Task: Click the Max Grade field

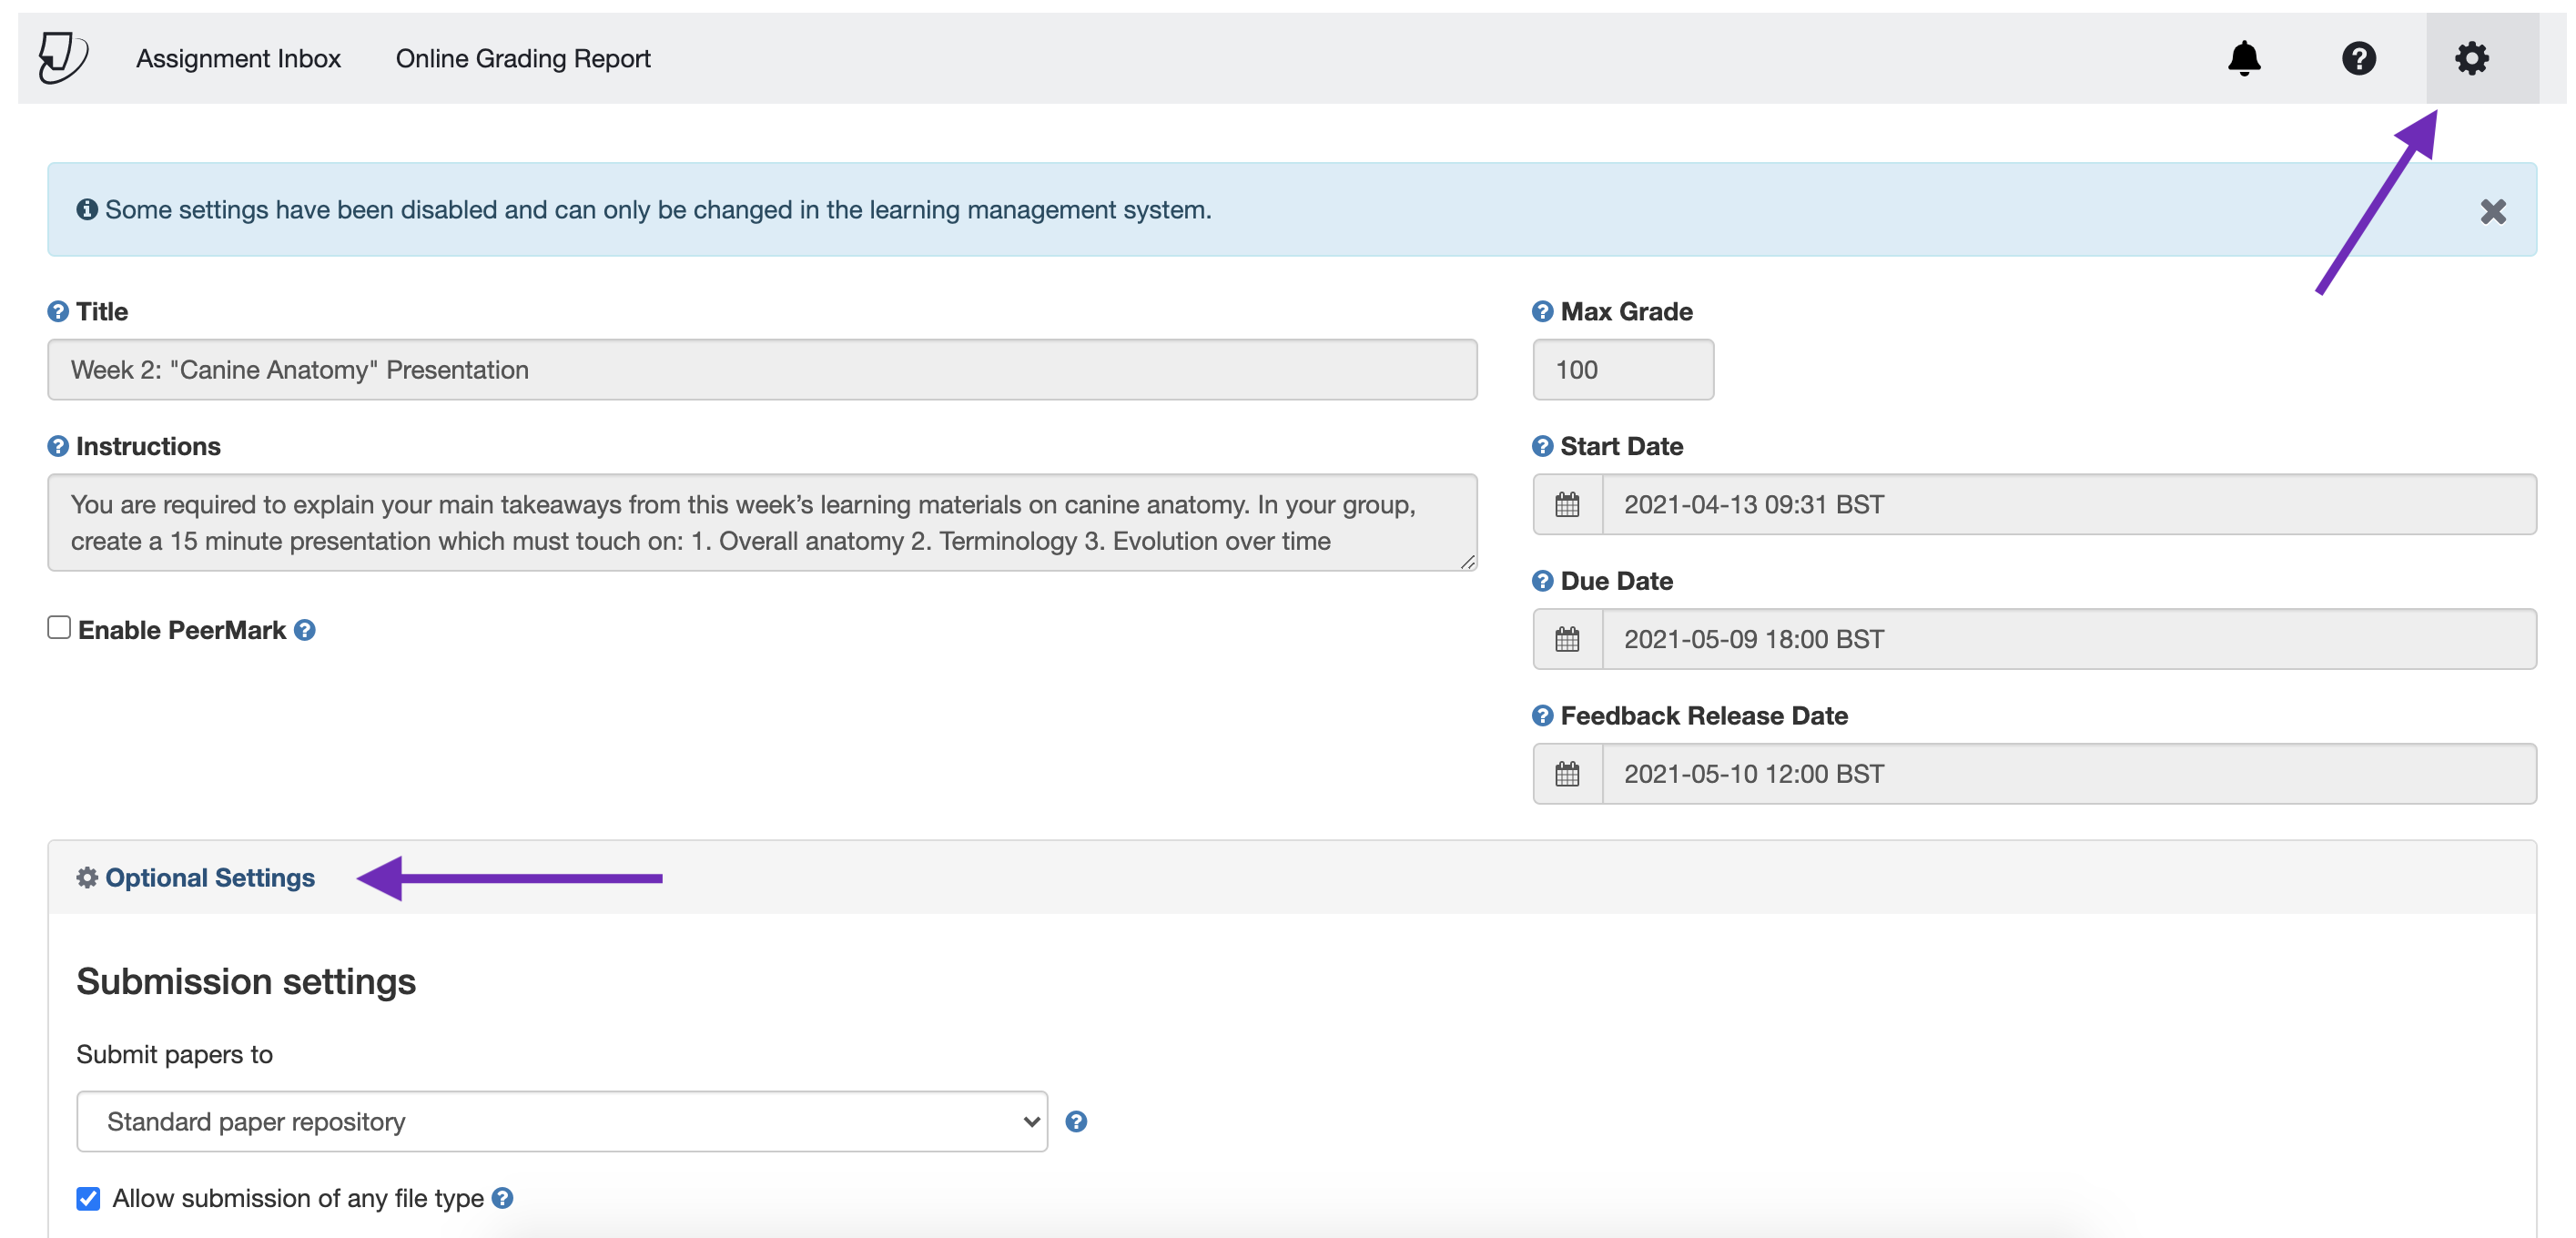Action: tap(1623, 370)
